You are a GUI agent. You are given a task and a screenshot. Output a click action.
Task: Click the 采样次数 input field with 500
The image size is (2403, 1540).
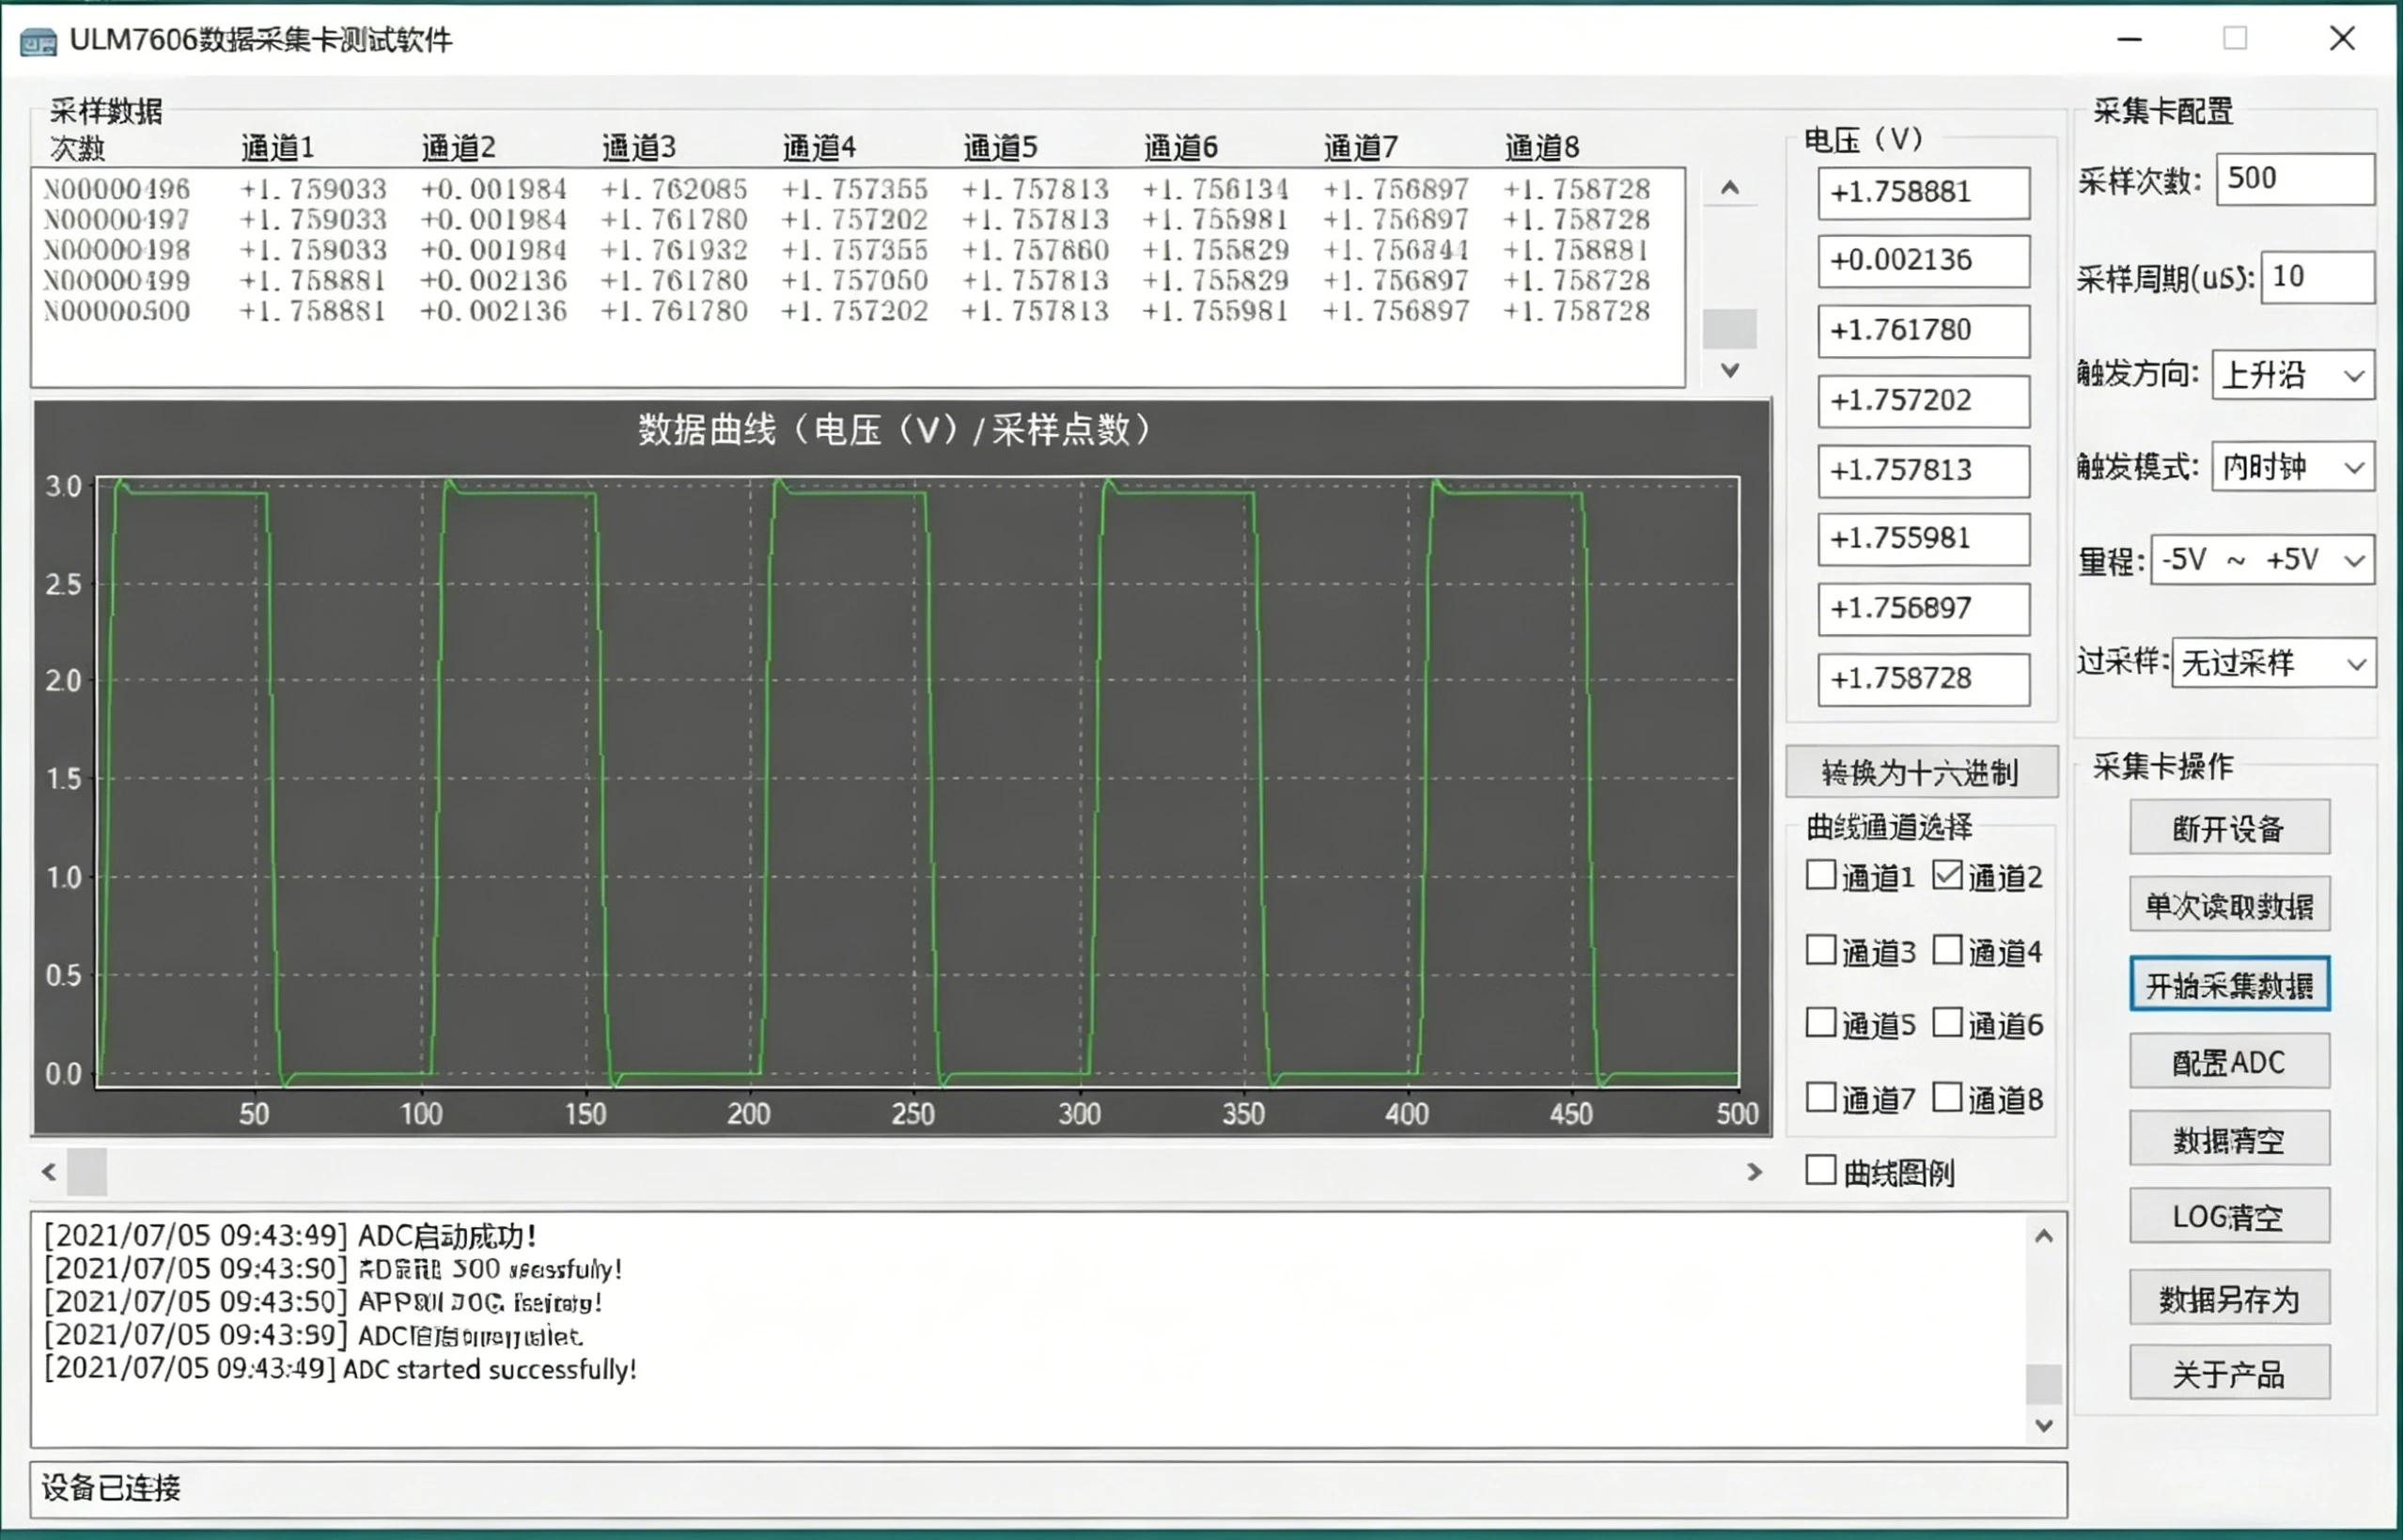tap(2295, 179)
